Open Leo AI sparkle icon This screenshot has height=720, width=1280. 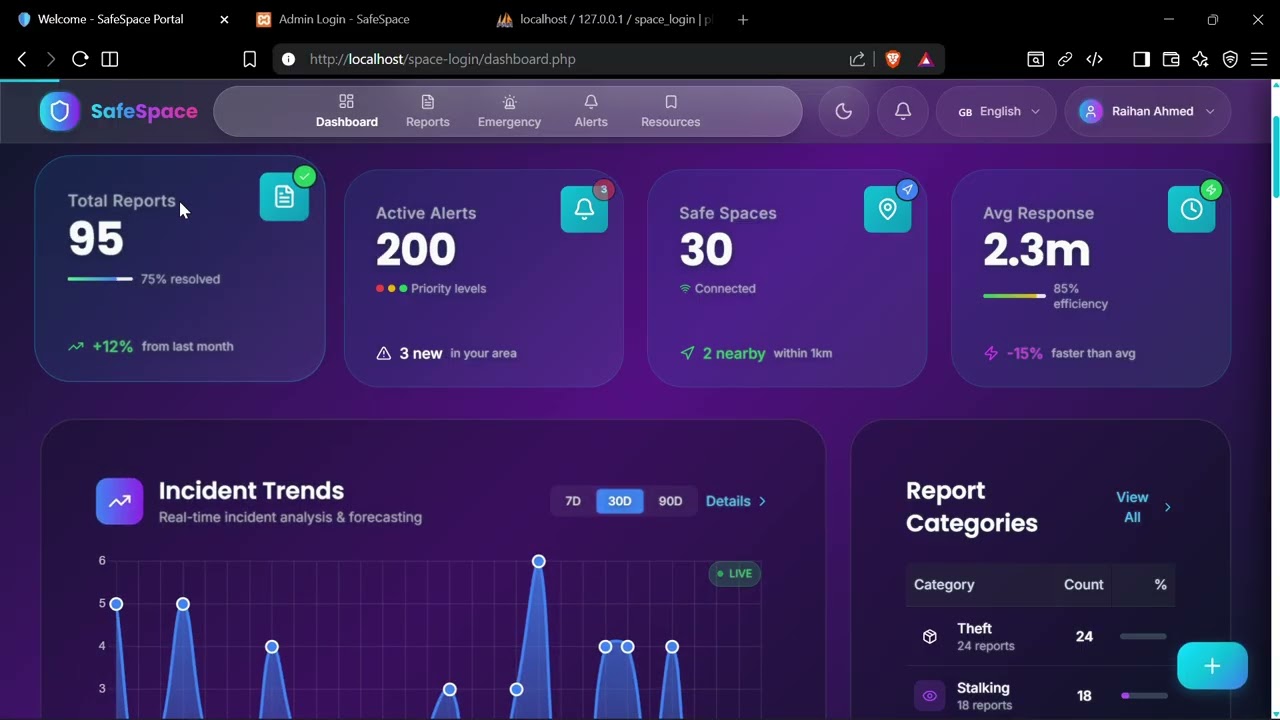(x=1201, y=59)
